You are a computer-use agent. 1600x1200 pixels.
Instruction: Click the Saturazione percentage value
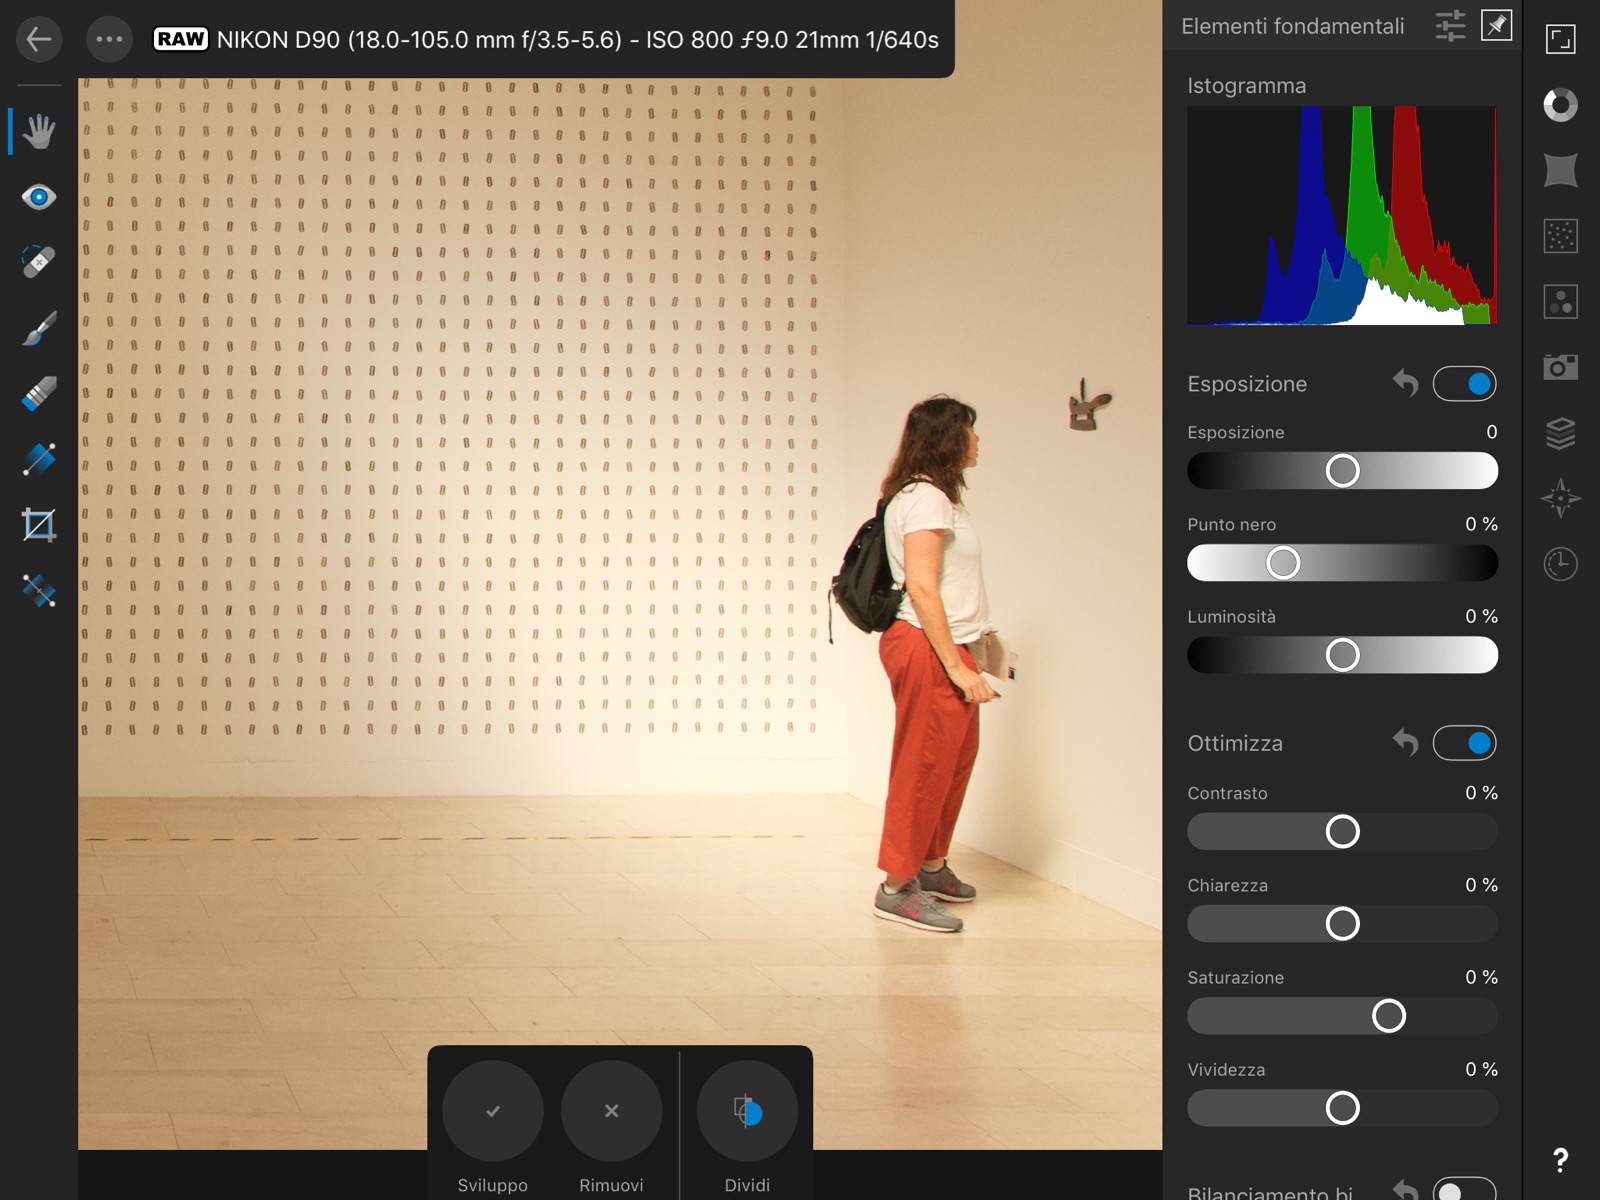[1482, 977]
